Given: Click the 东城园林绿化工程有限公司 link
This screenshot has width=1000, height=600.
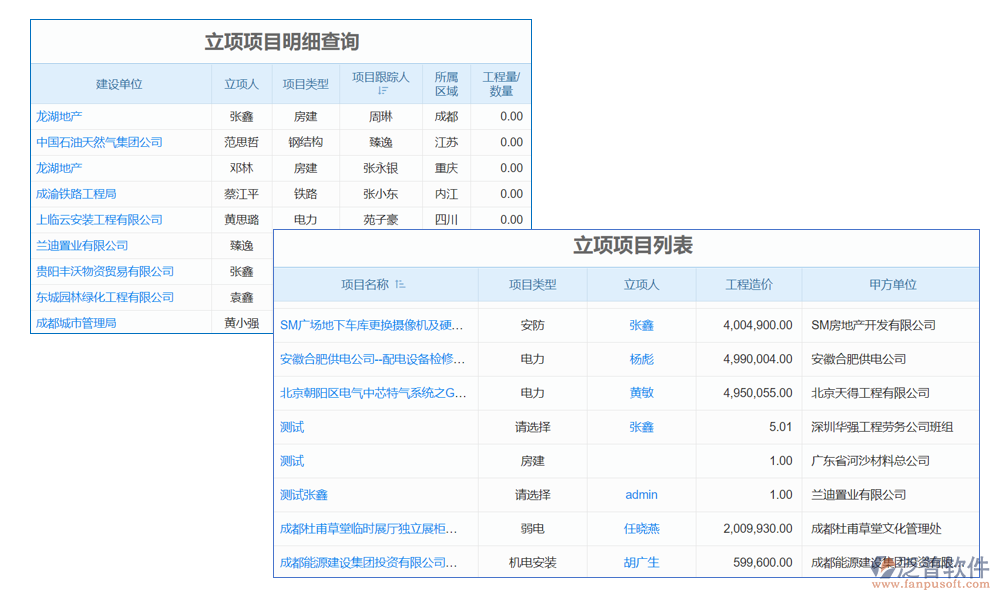Looking at the screenshot, I should pyautogui.click(x=105, y=297).
